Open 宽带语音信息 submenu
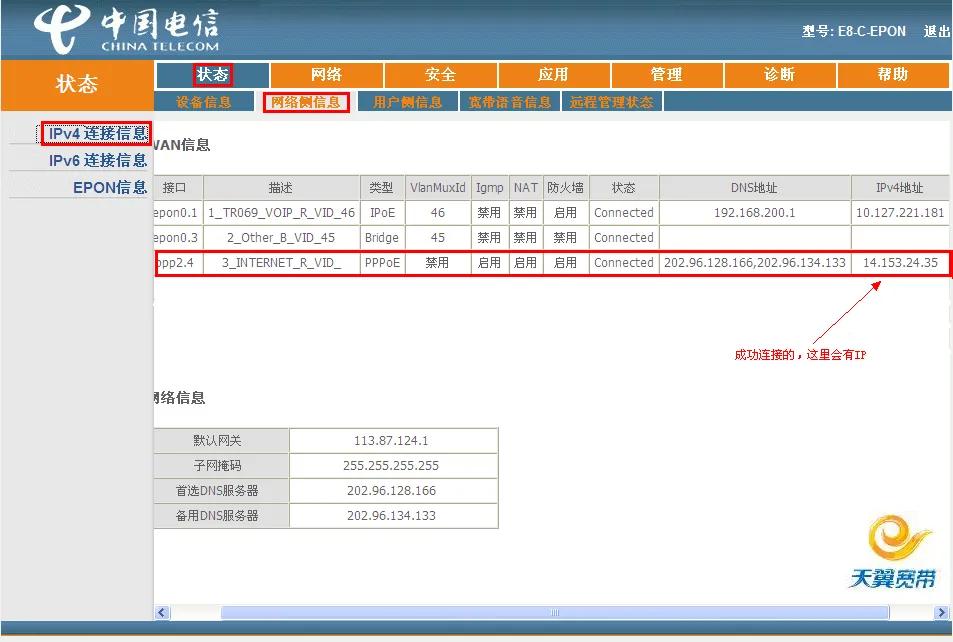Screen dimensions: 953x642 tap(510, 102)
